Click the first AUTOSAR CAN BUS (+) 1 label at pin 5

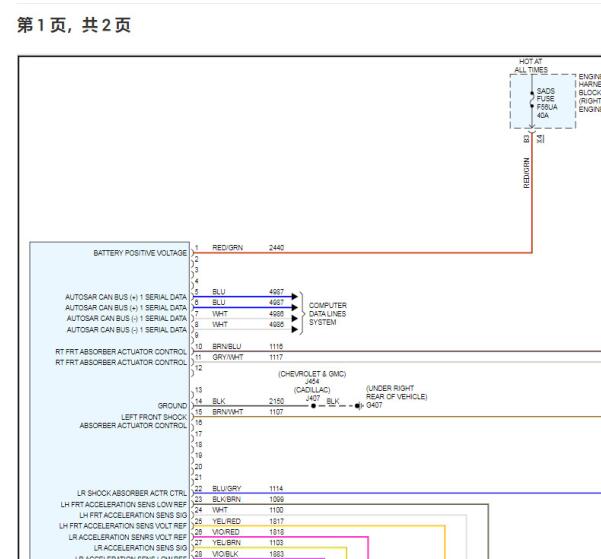click(x=126, y=297)
